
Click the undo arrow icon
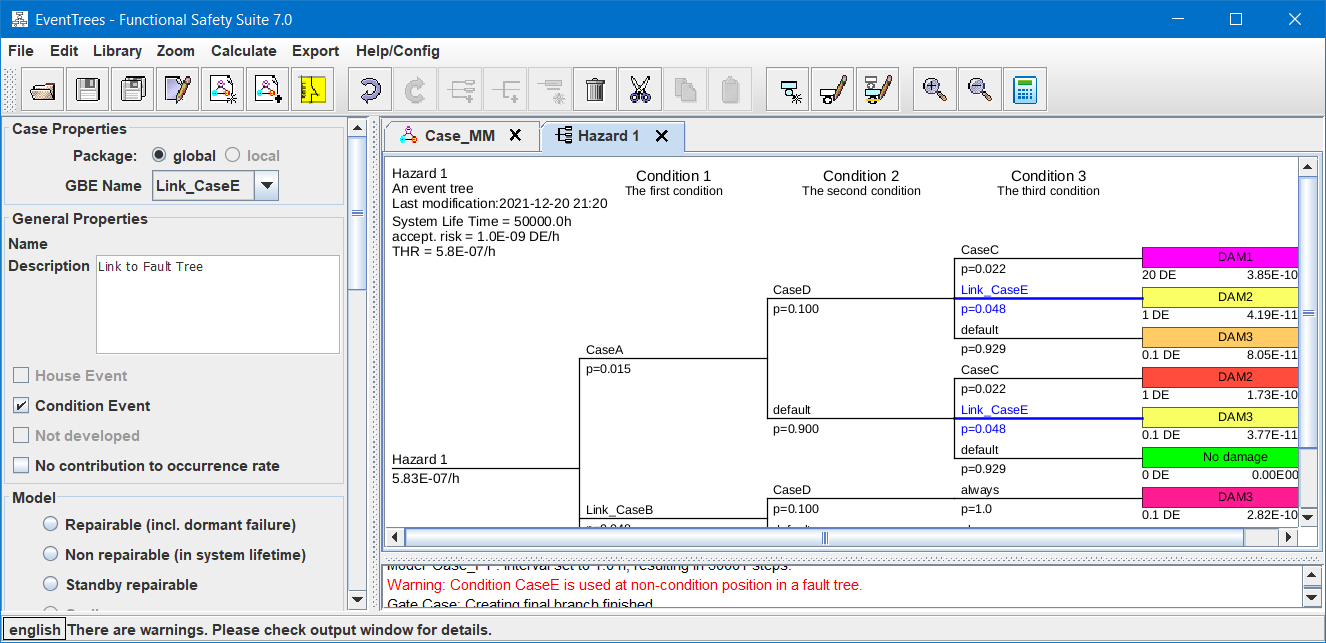coord(370,90)
